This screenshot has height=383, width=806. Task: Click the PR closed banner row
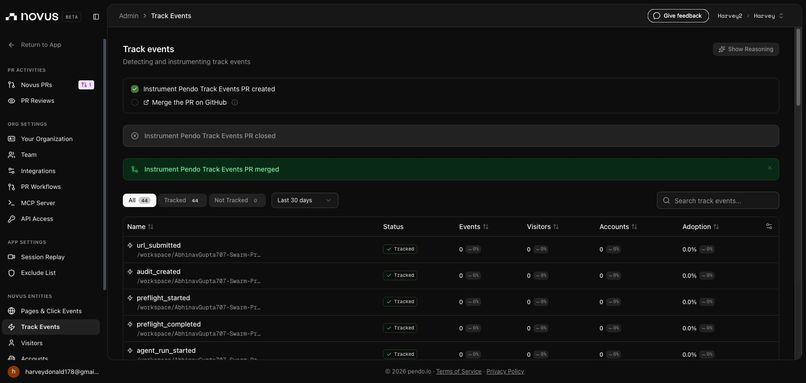tap(451, 136)
